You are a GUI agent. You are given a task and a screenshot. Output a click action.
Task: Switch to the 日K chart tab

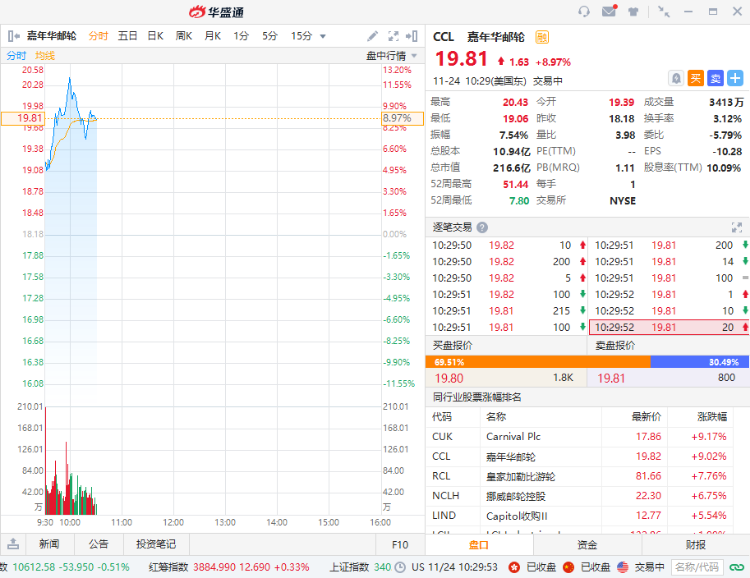[156, 36]
